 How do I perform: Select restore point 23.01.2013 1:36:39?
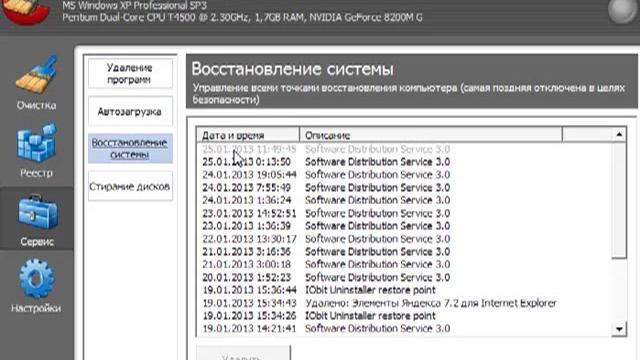[x=404, y=226]
